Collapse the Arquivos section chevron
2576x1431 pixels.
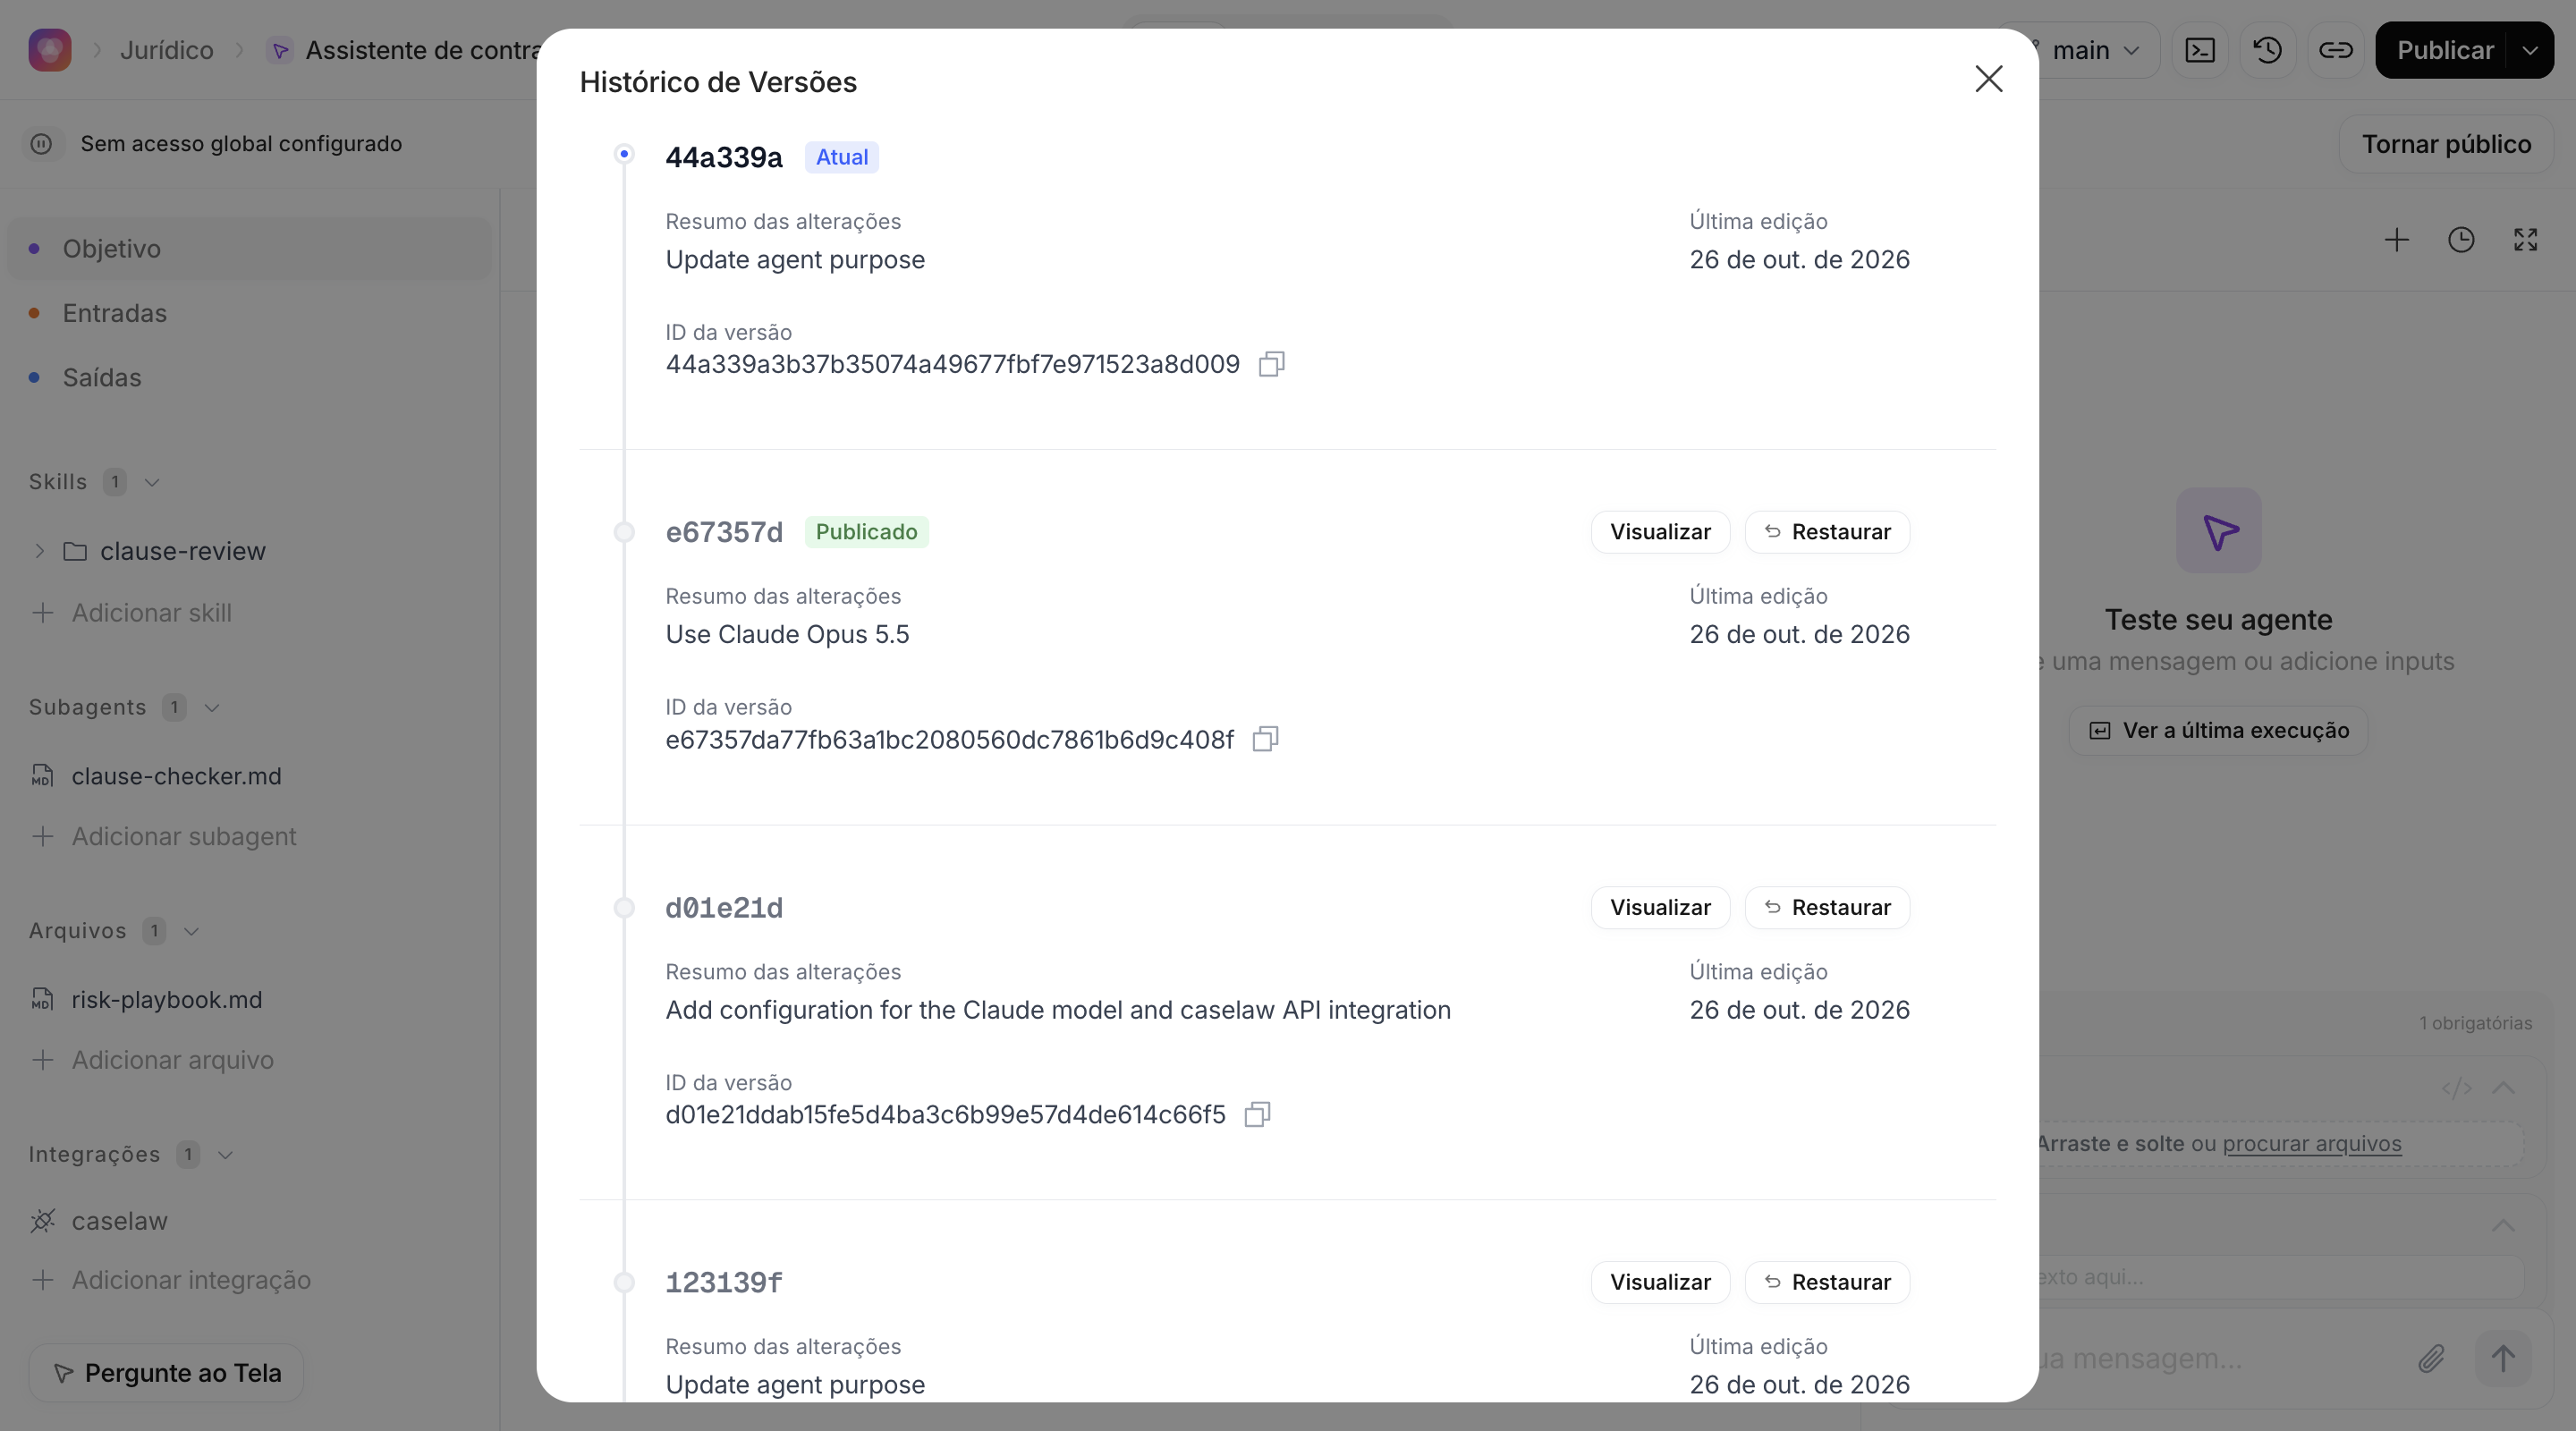[192, 931]
